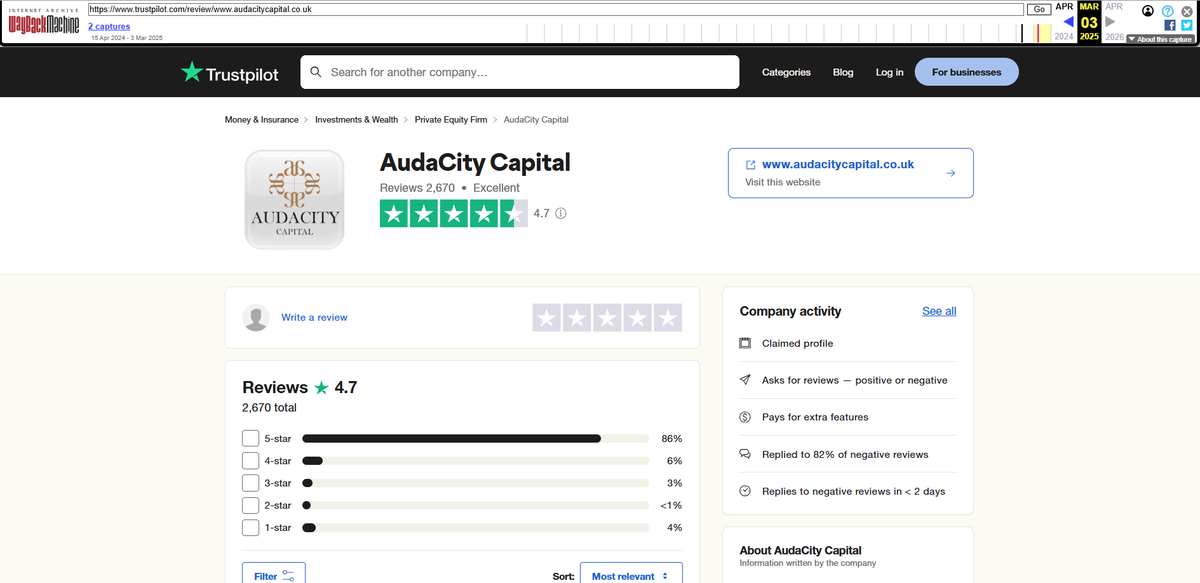Image resolution: width=1200 pixels, height=583 pixels.
Task: Check the 4-star filter checkbox
Action: click(250, 461)
